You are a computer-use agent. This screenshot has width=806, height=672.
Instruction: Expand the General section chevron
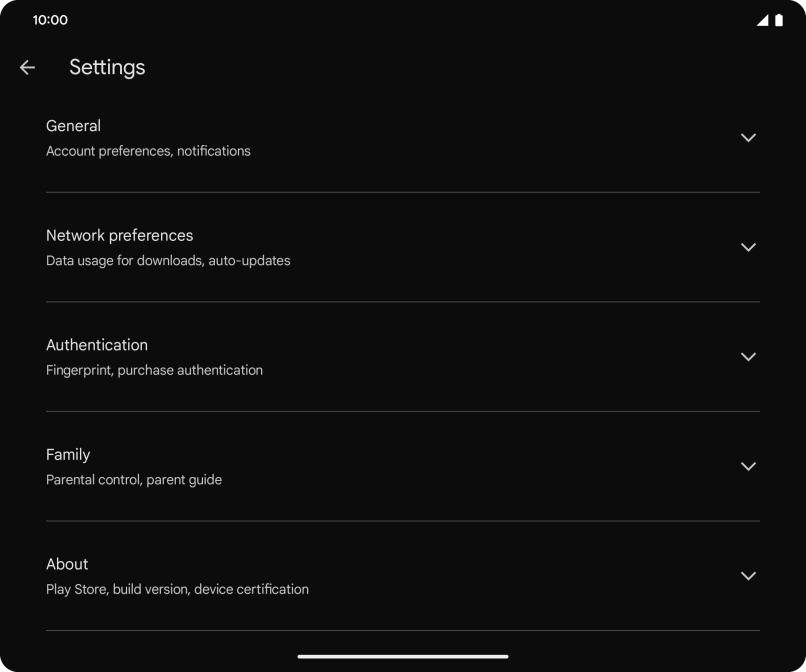pyautogui.click(x=748, y=138)
